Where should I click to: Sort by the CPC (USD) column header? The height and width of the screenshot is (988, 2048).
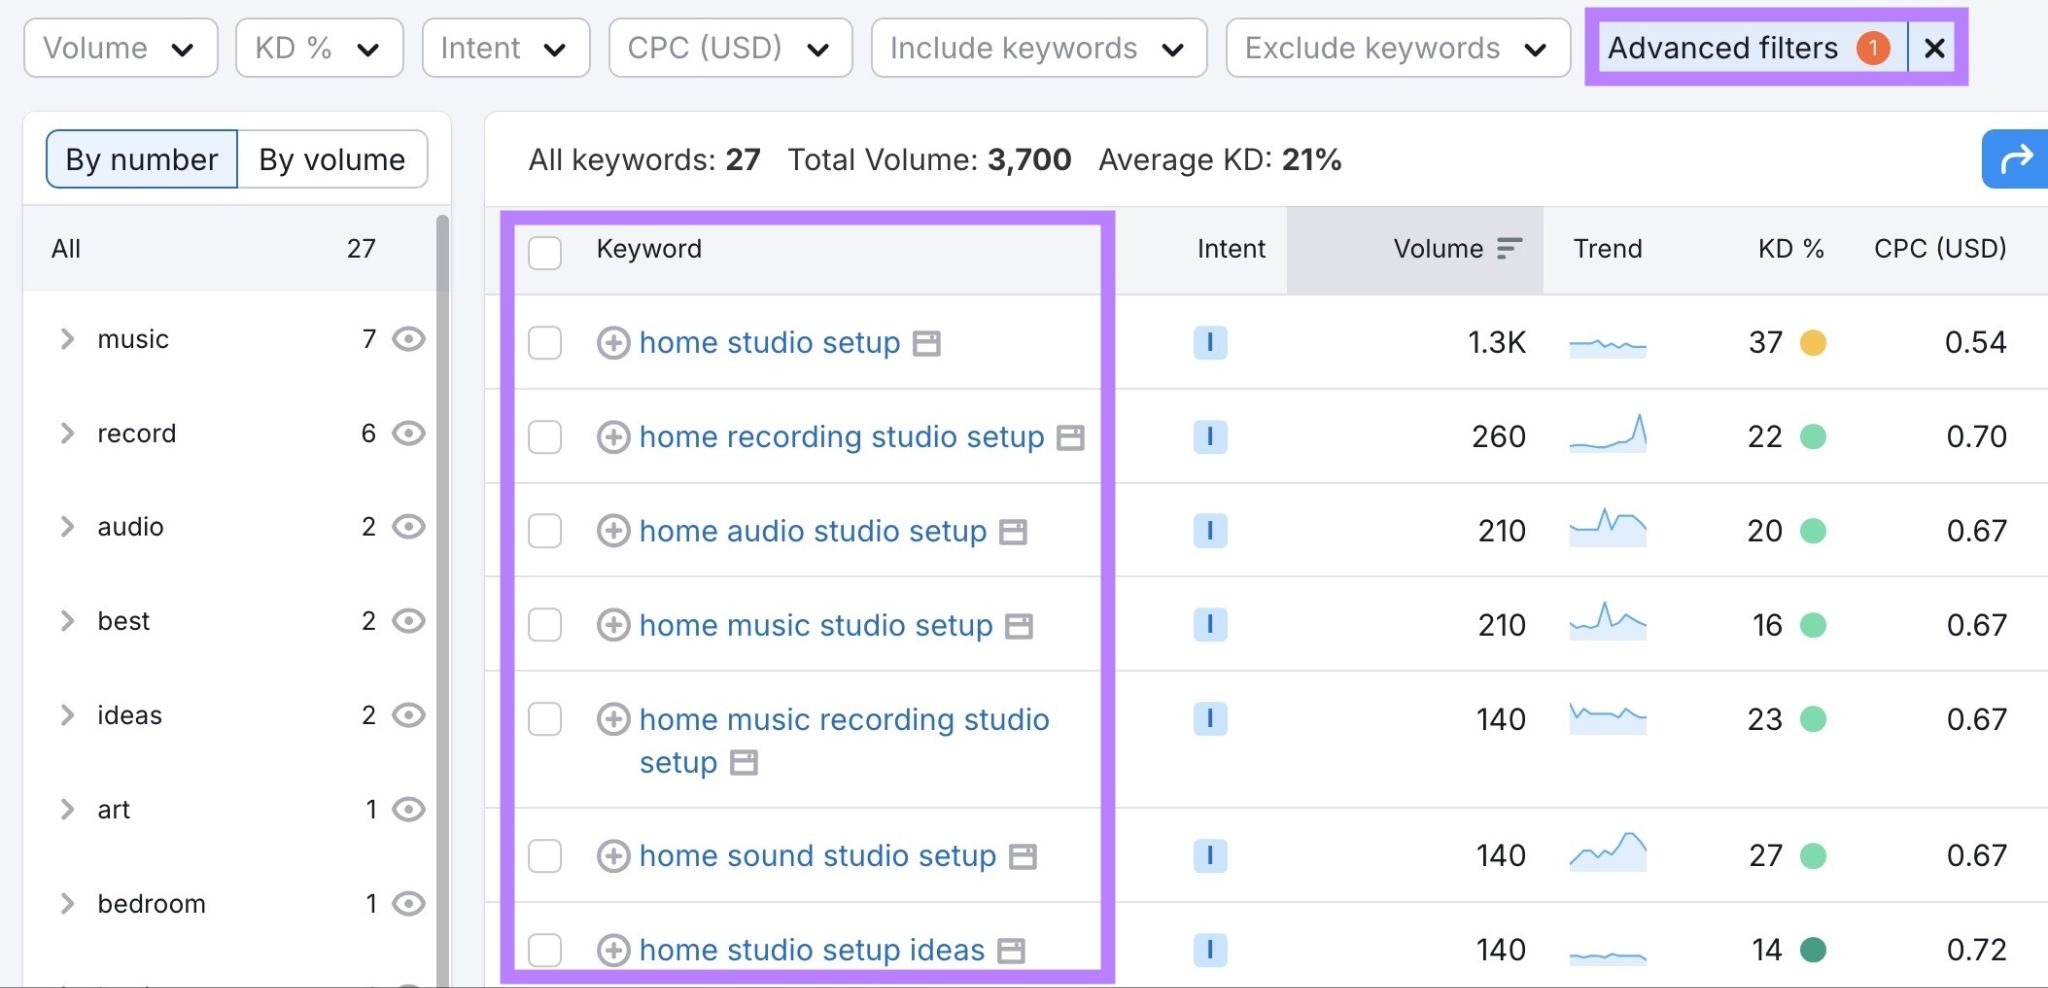(1940, 249)
